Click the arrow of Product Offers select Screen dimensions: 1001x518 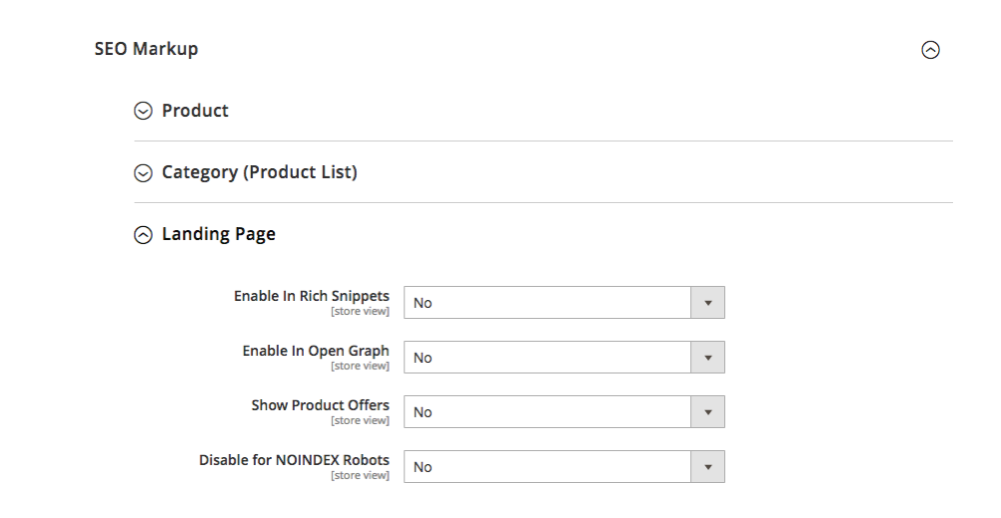(x=707, y=412)
